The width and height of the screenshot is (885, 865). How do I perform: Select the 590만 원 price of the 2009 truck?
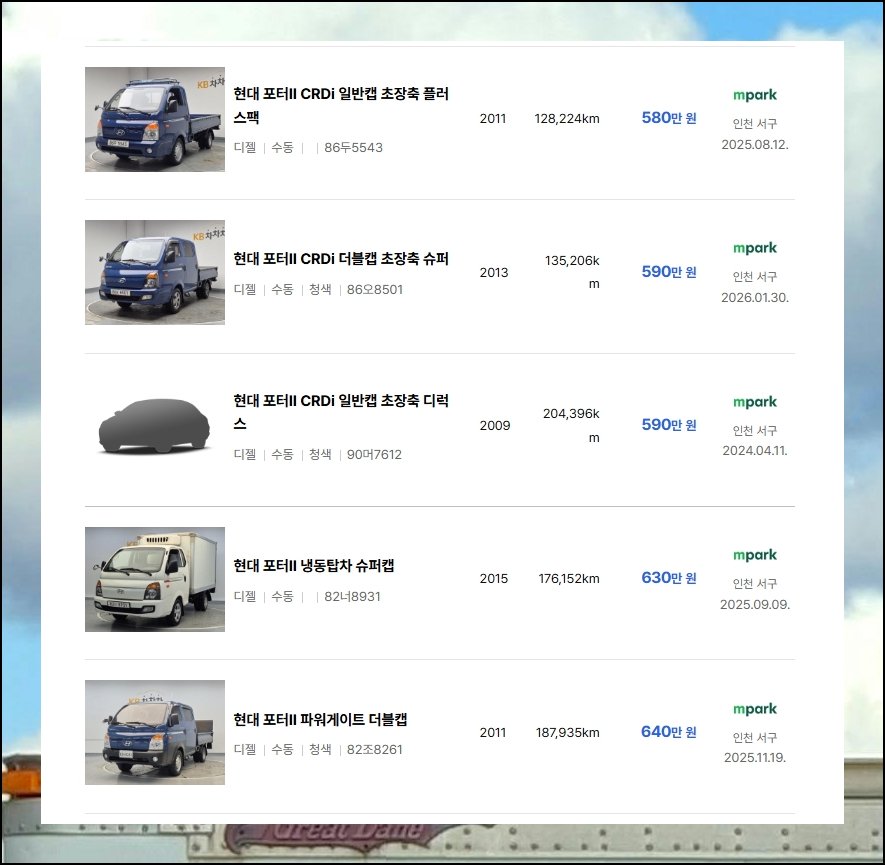point(669,424)
